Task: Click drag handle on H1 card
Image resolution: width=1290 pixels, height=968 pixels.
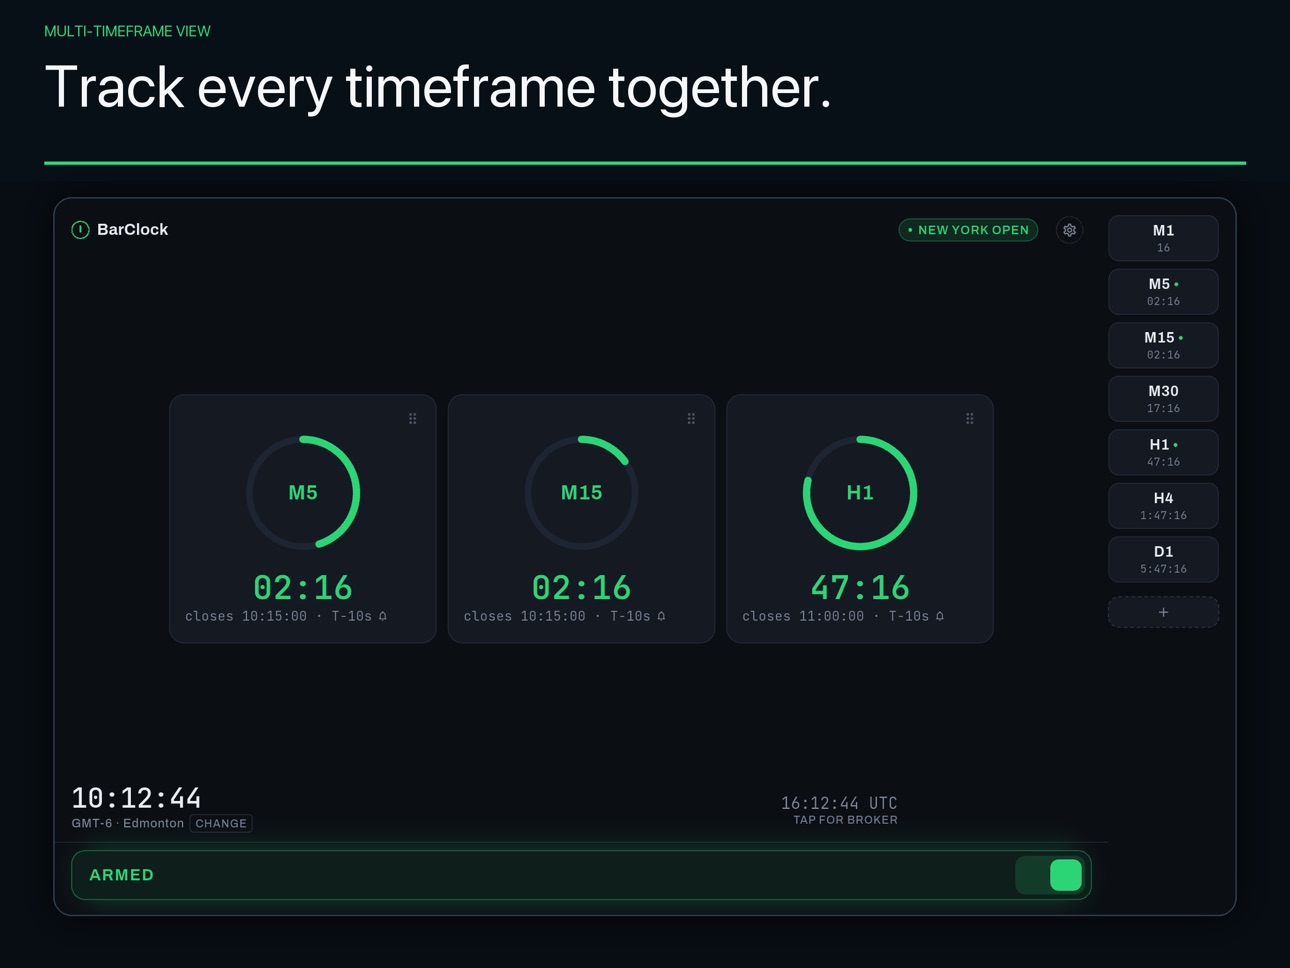Action: 970,419
